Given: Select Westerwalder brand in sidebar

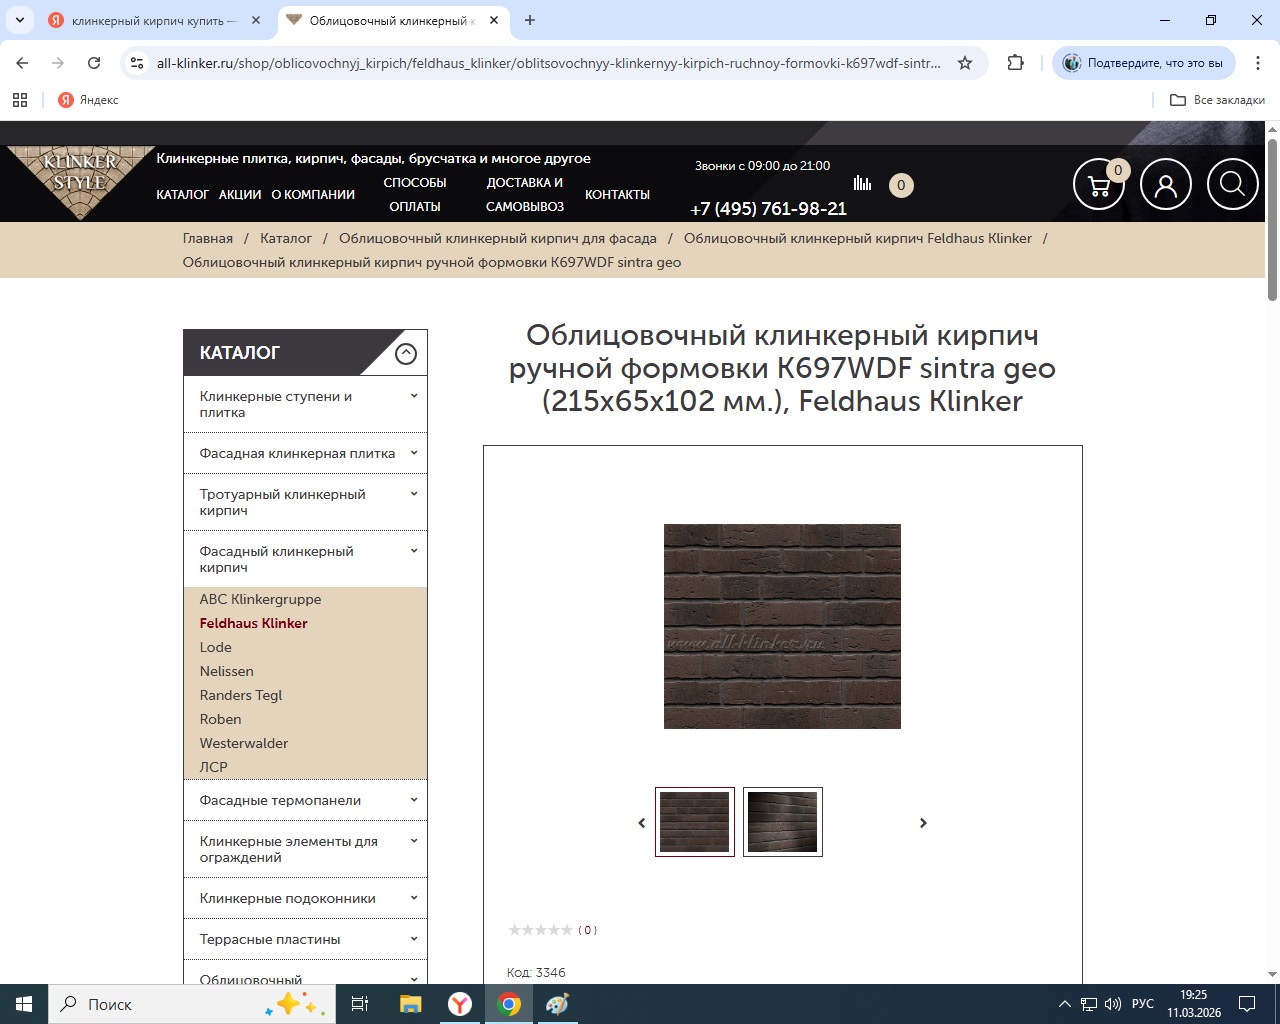Looking at the screenshot, I should click(244, 743).
